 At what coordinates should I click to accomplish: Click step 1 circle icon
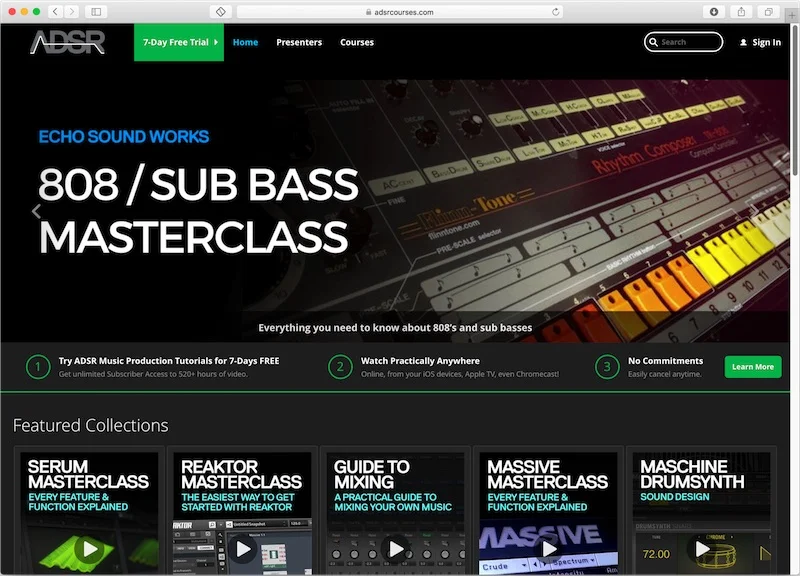38,367
